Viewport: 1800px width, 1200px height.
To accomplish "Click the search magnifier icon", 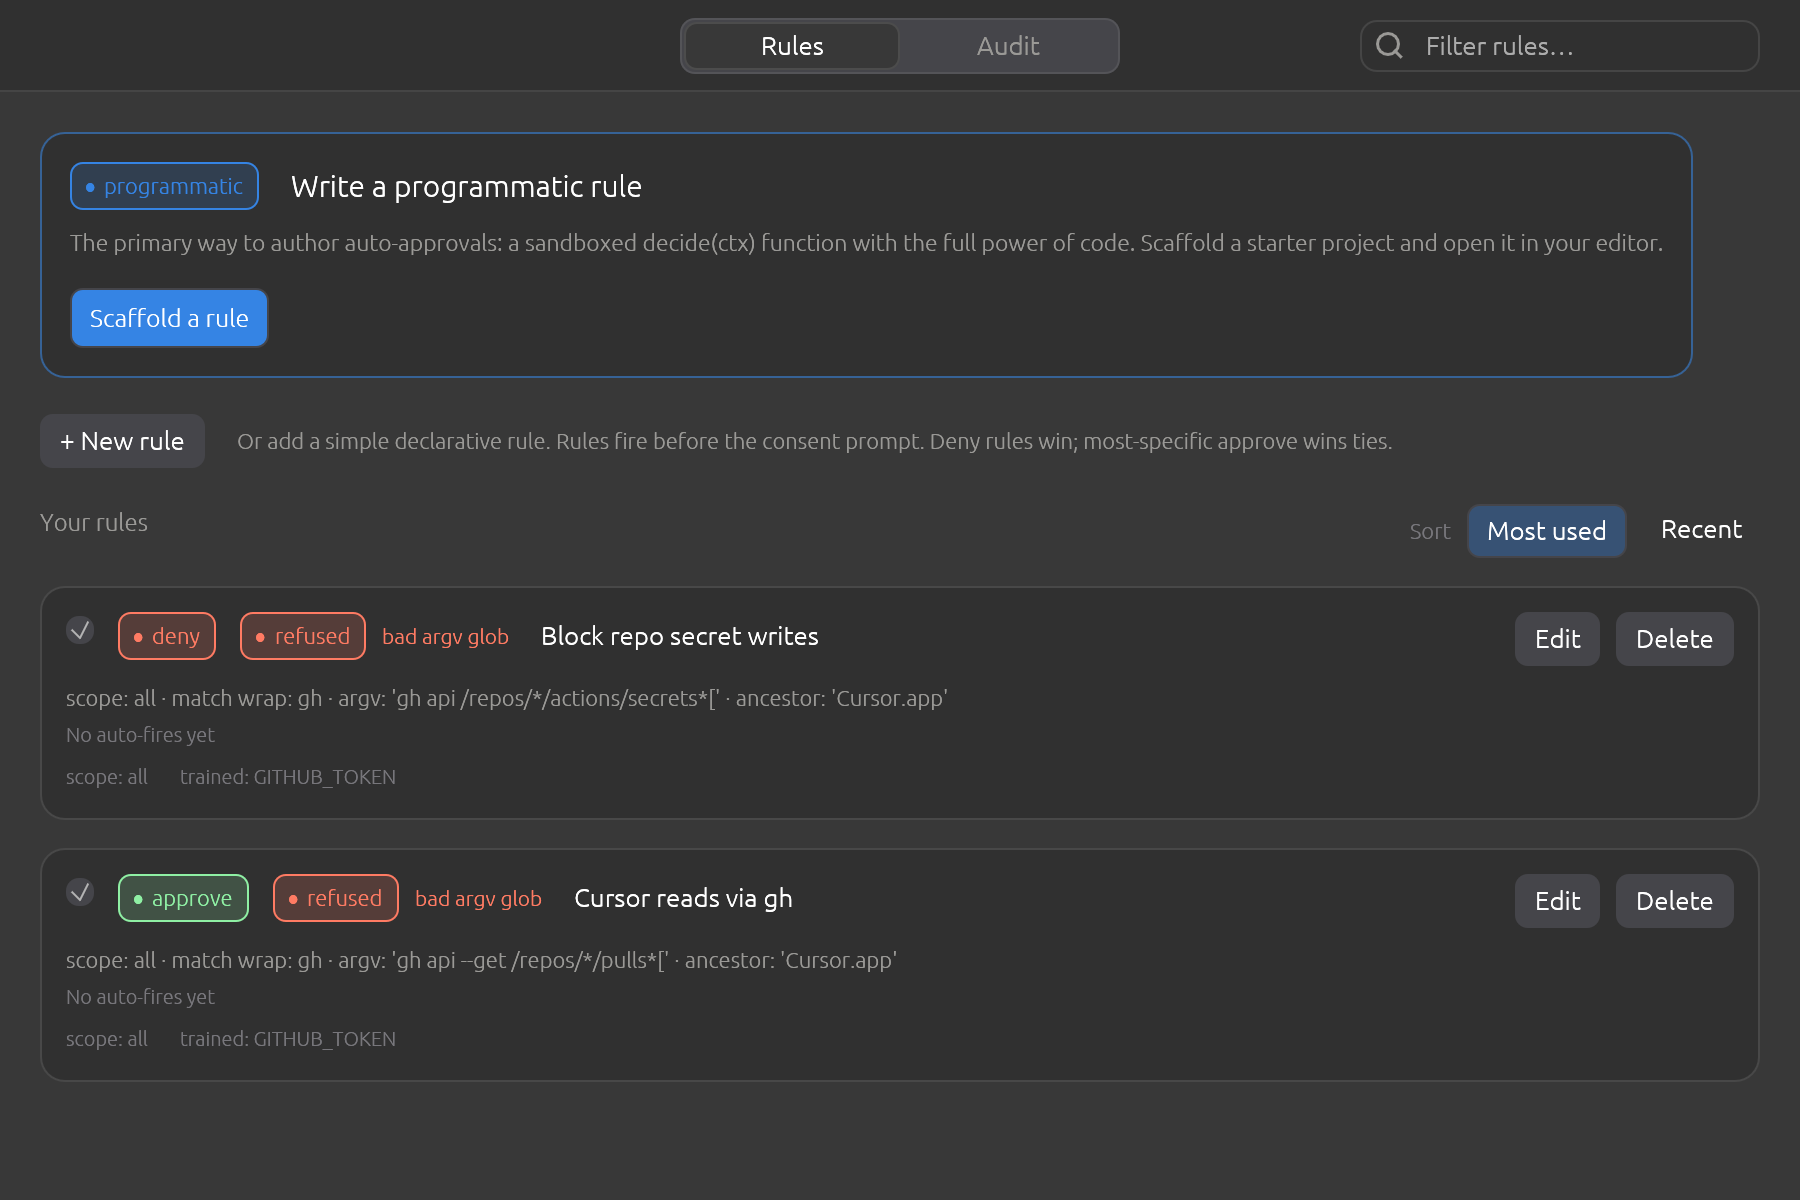I will pyautogui.click(x=1389, y=46).
